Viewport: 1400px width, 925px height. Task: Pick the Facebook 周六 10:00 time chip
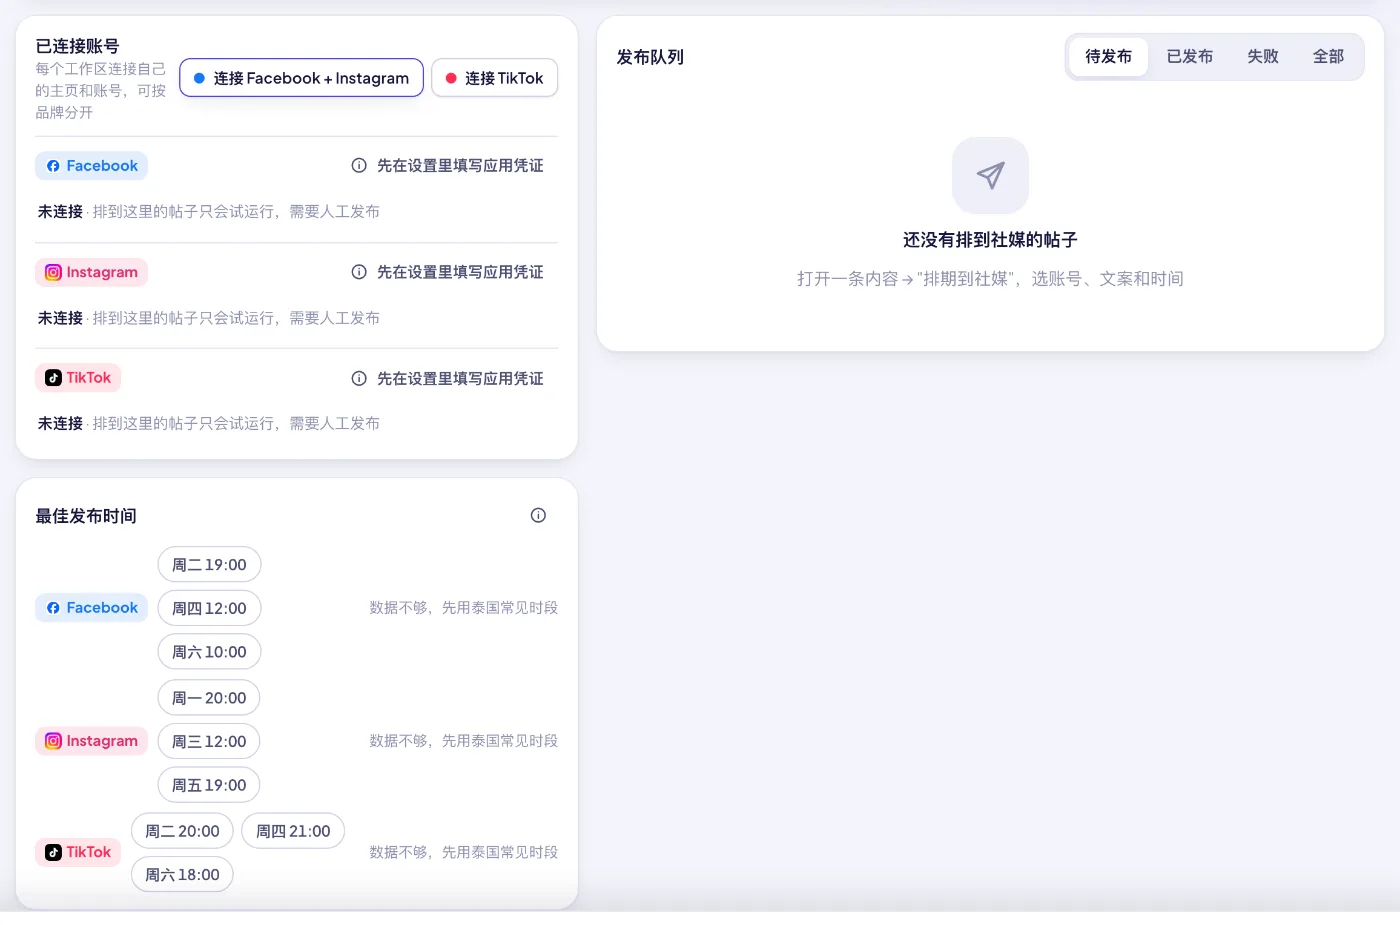tap(209, 652)
